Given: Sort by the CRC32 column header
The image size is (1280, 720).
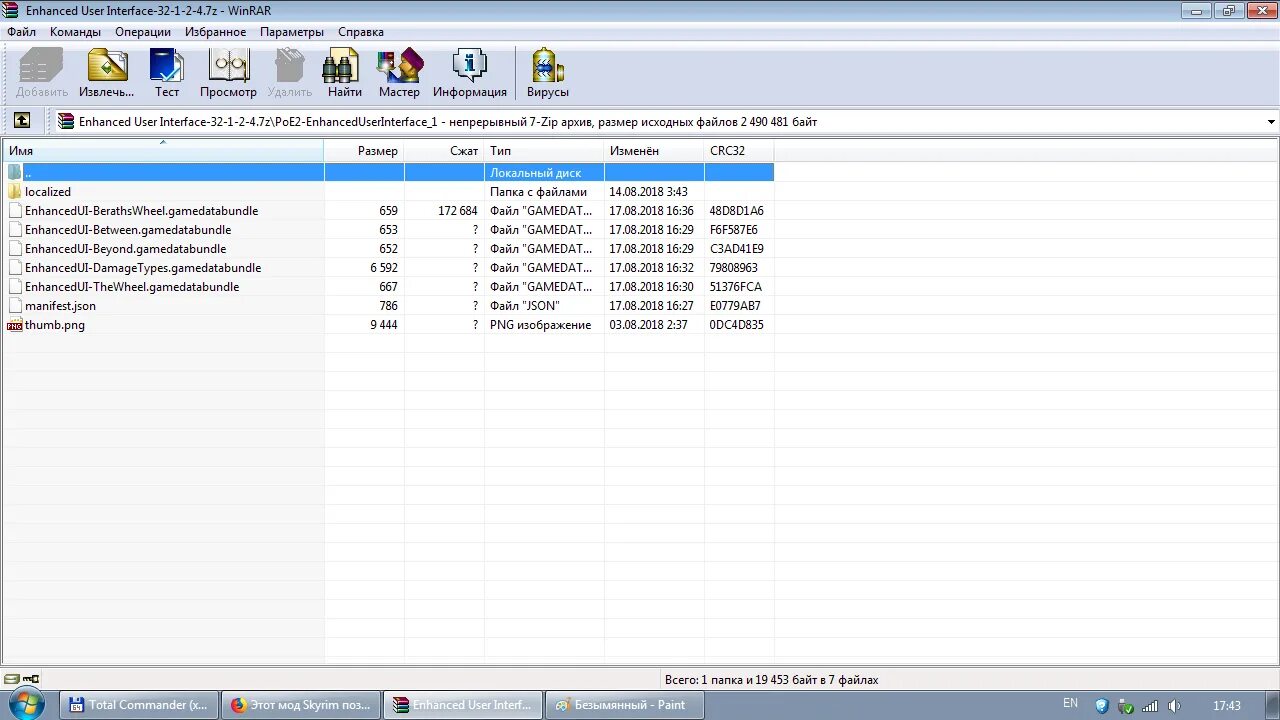Looking at the screenshot, I should pyautogui.click(x=739, y=151).
